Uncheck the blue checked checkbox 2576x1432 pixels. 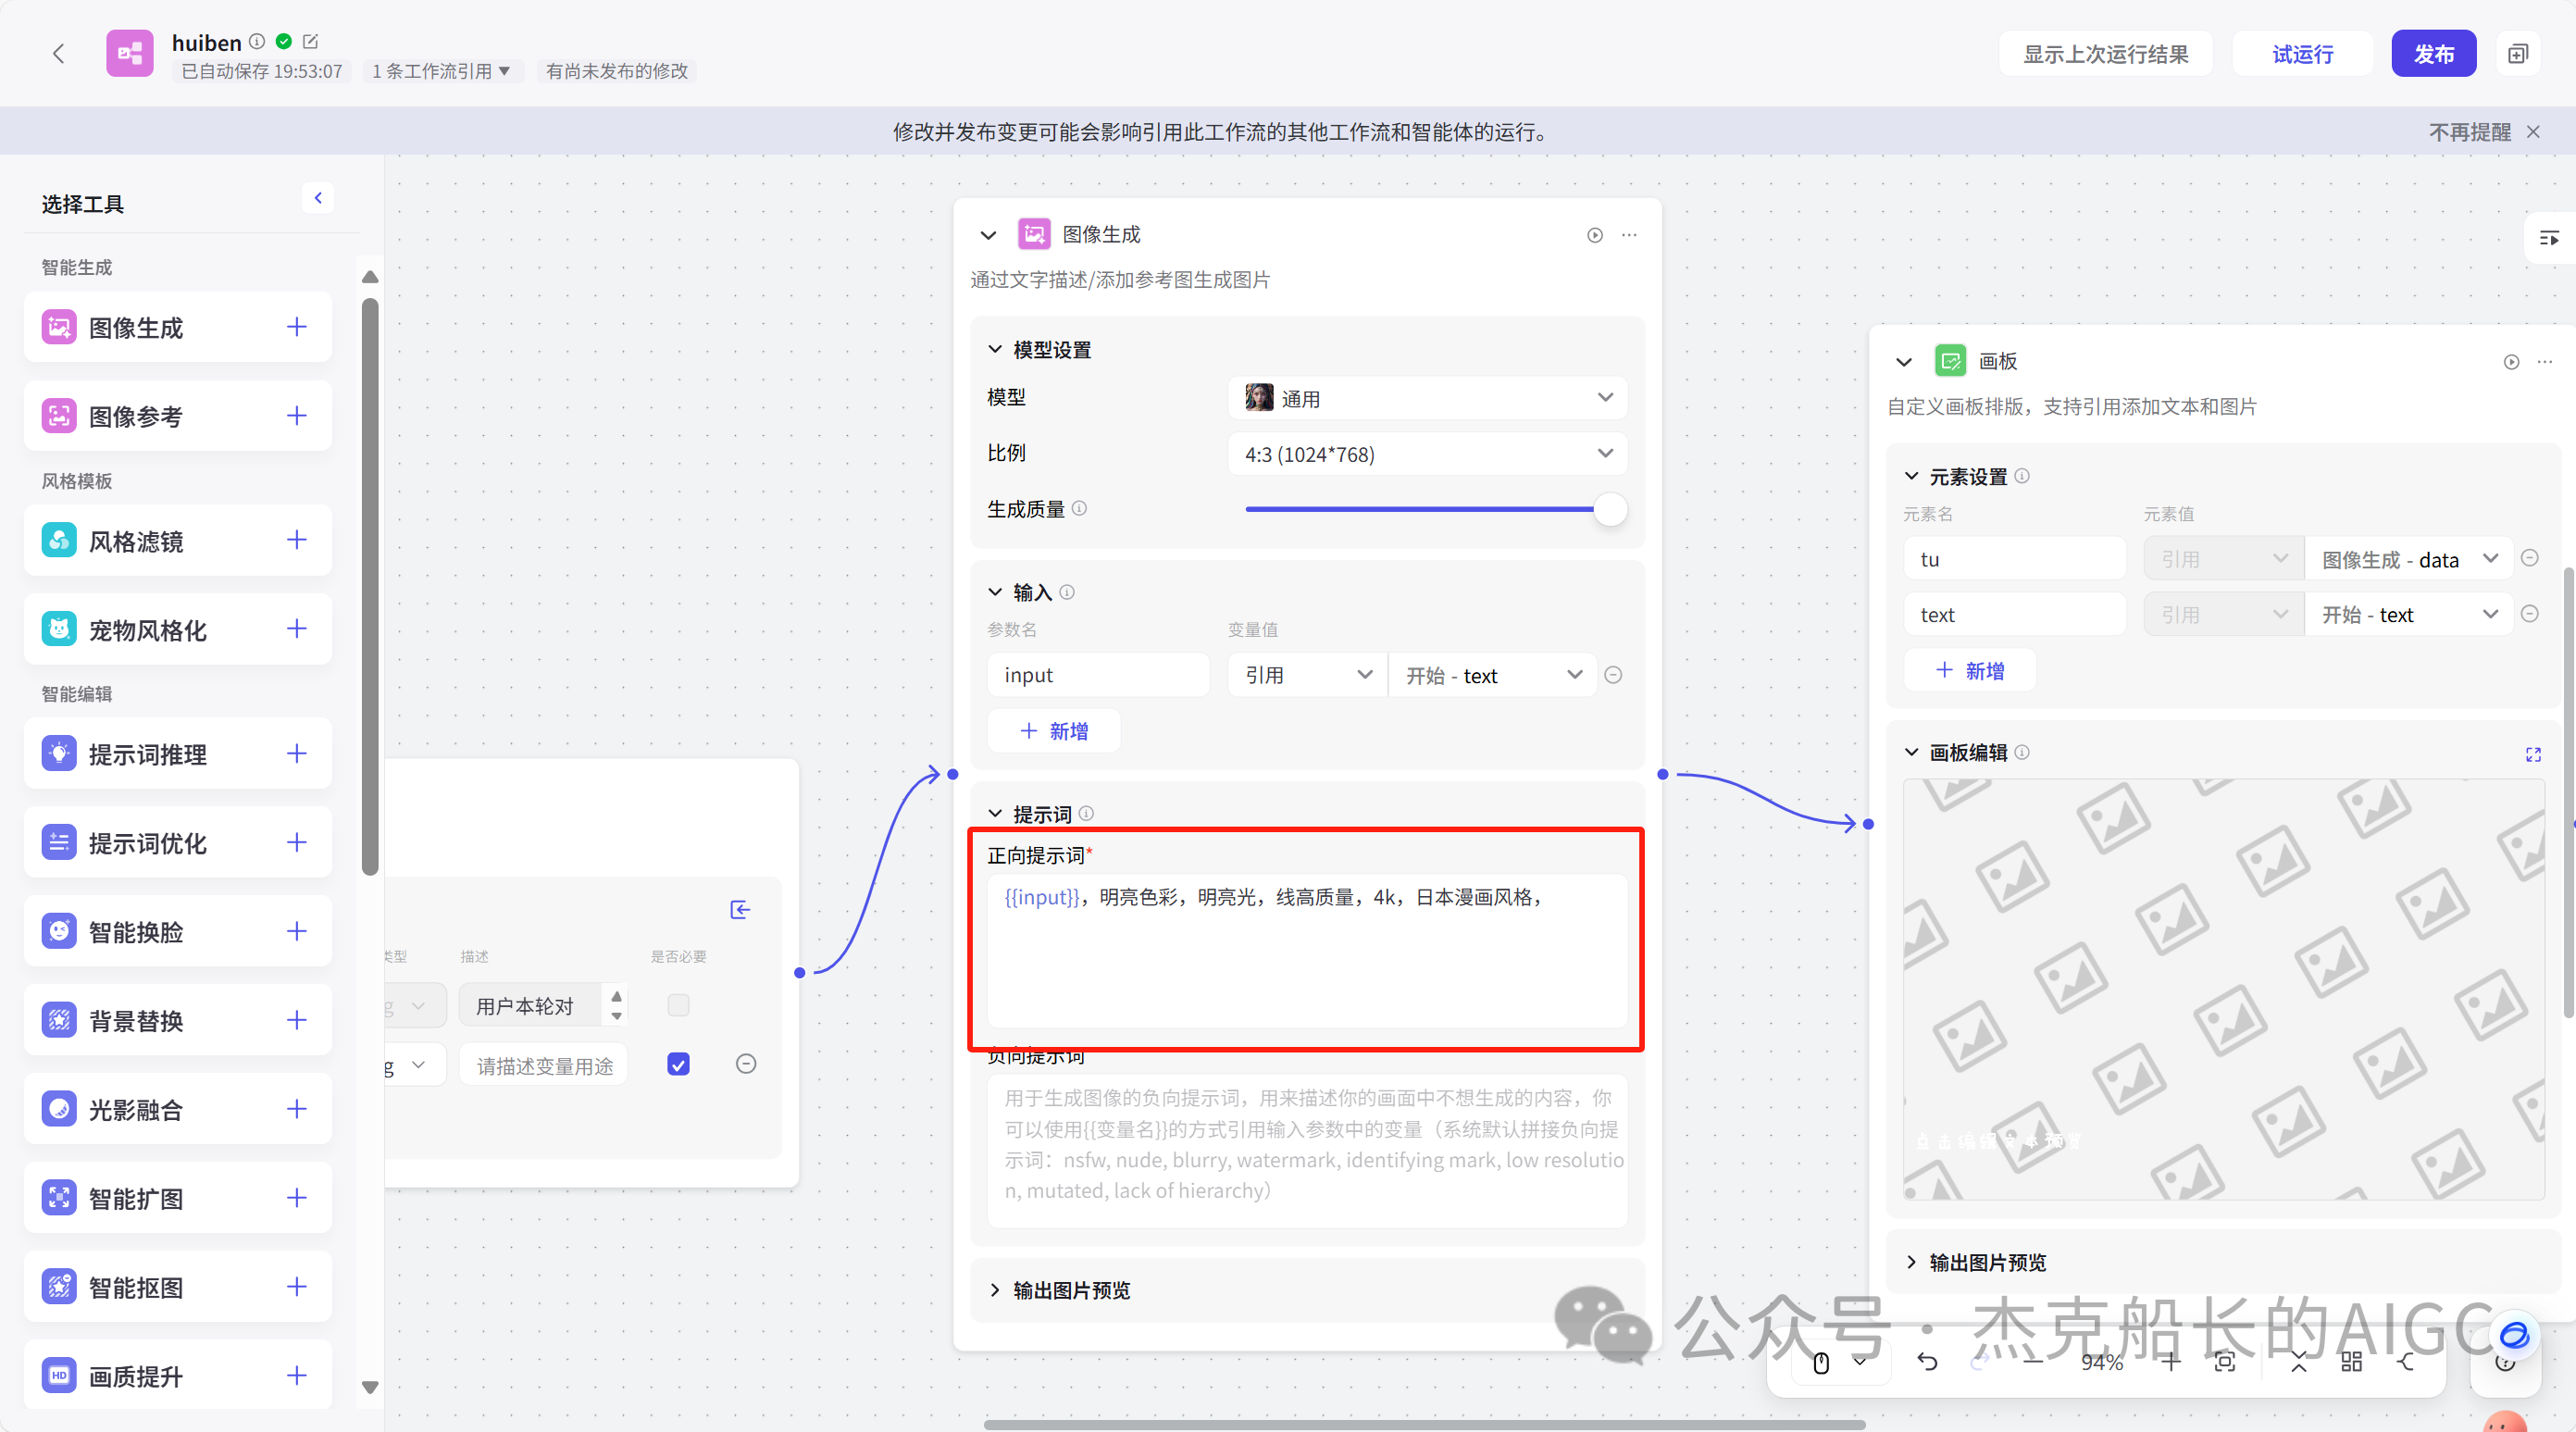pyautogui.click(x=679, y=1064)
